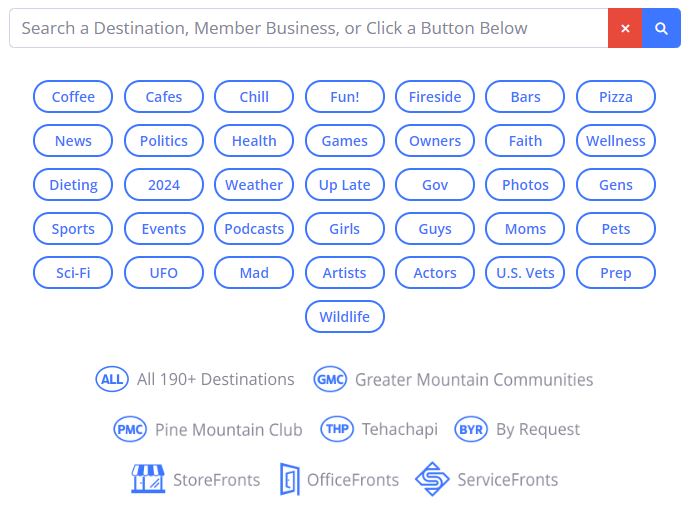The height and width of the screenshot is (512, 691).
Task: Open the Podcasts category
Action: [254, 229]
